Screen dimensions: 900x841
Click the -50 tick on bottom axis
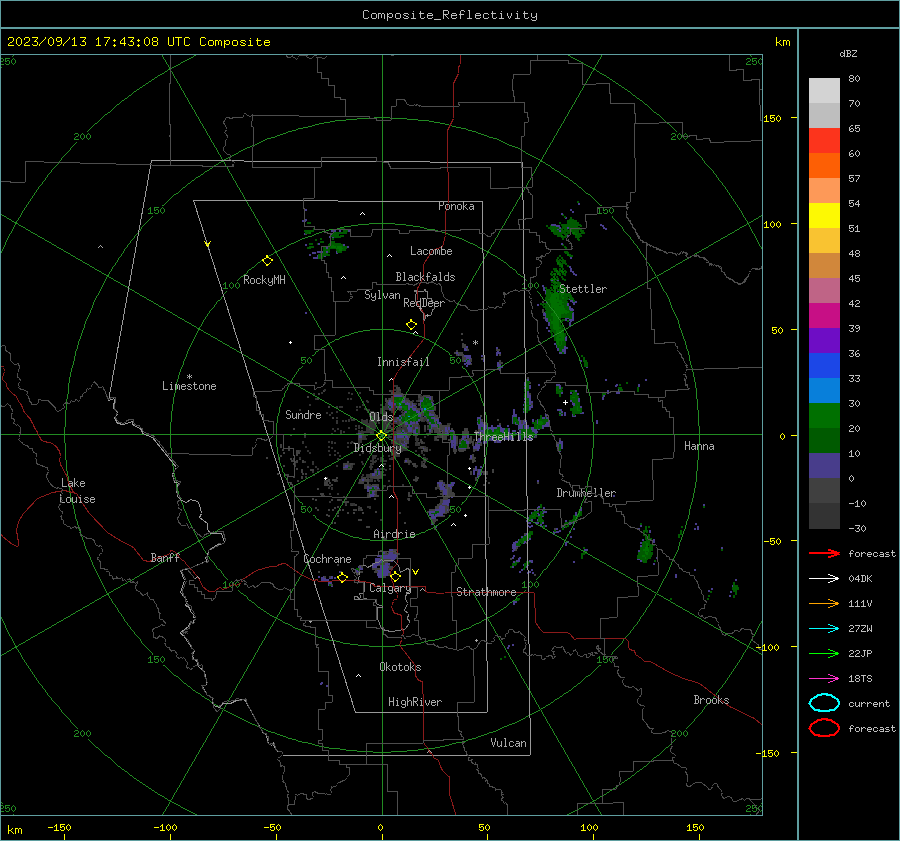point(272,827)
